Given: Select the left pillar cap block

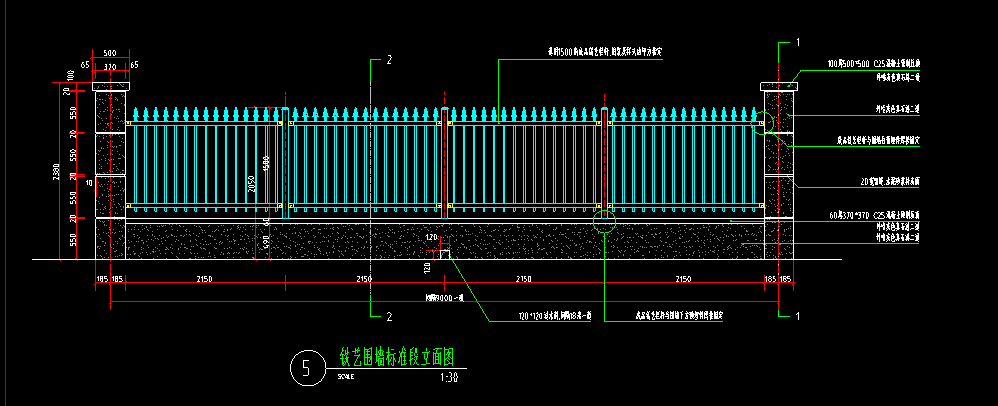Looking at the screenshot, I should (110, 85).
